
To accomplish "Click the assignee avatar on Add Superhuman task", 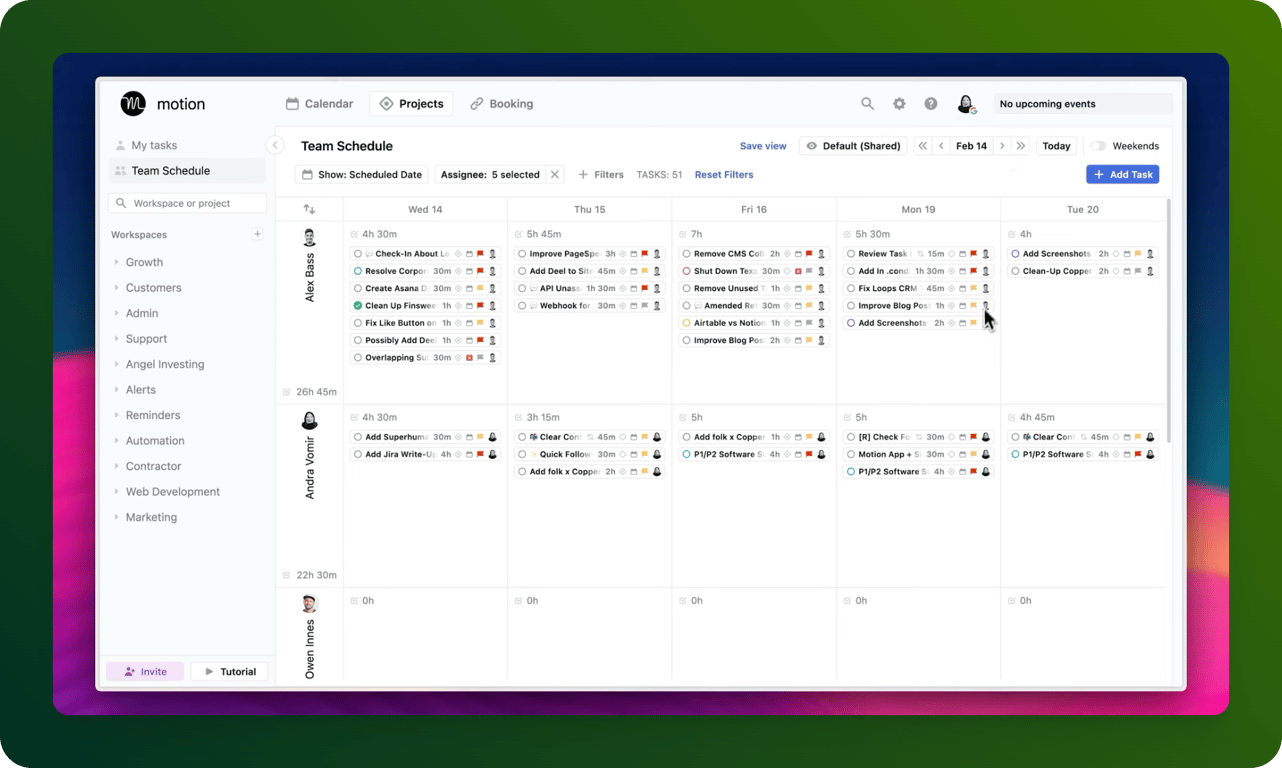I will pos(492,437).
